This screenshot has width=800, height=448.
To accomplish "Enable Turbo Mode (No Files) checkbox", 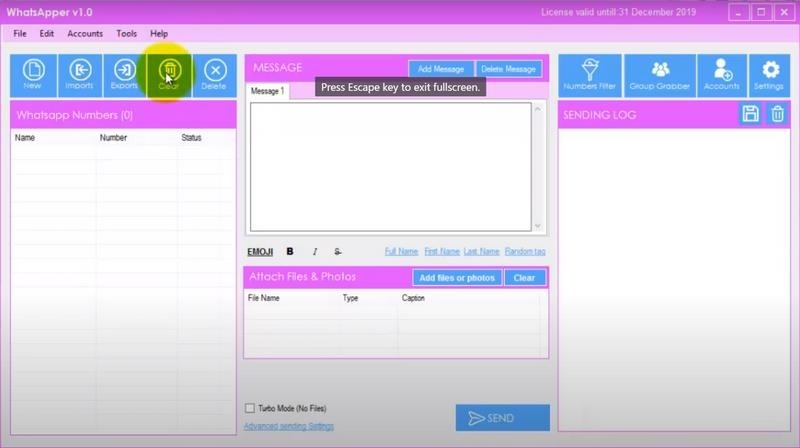I will (249, 408).
